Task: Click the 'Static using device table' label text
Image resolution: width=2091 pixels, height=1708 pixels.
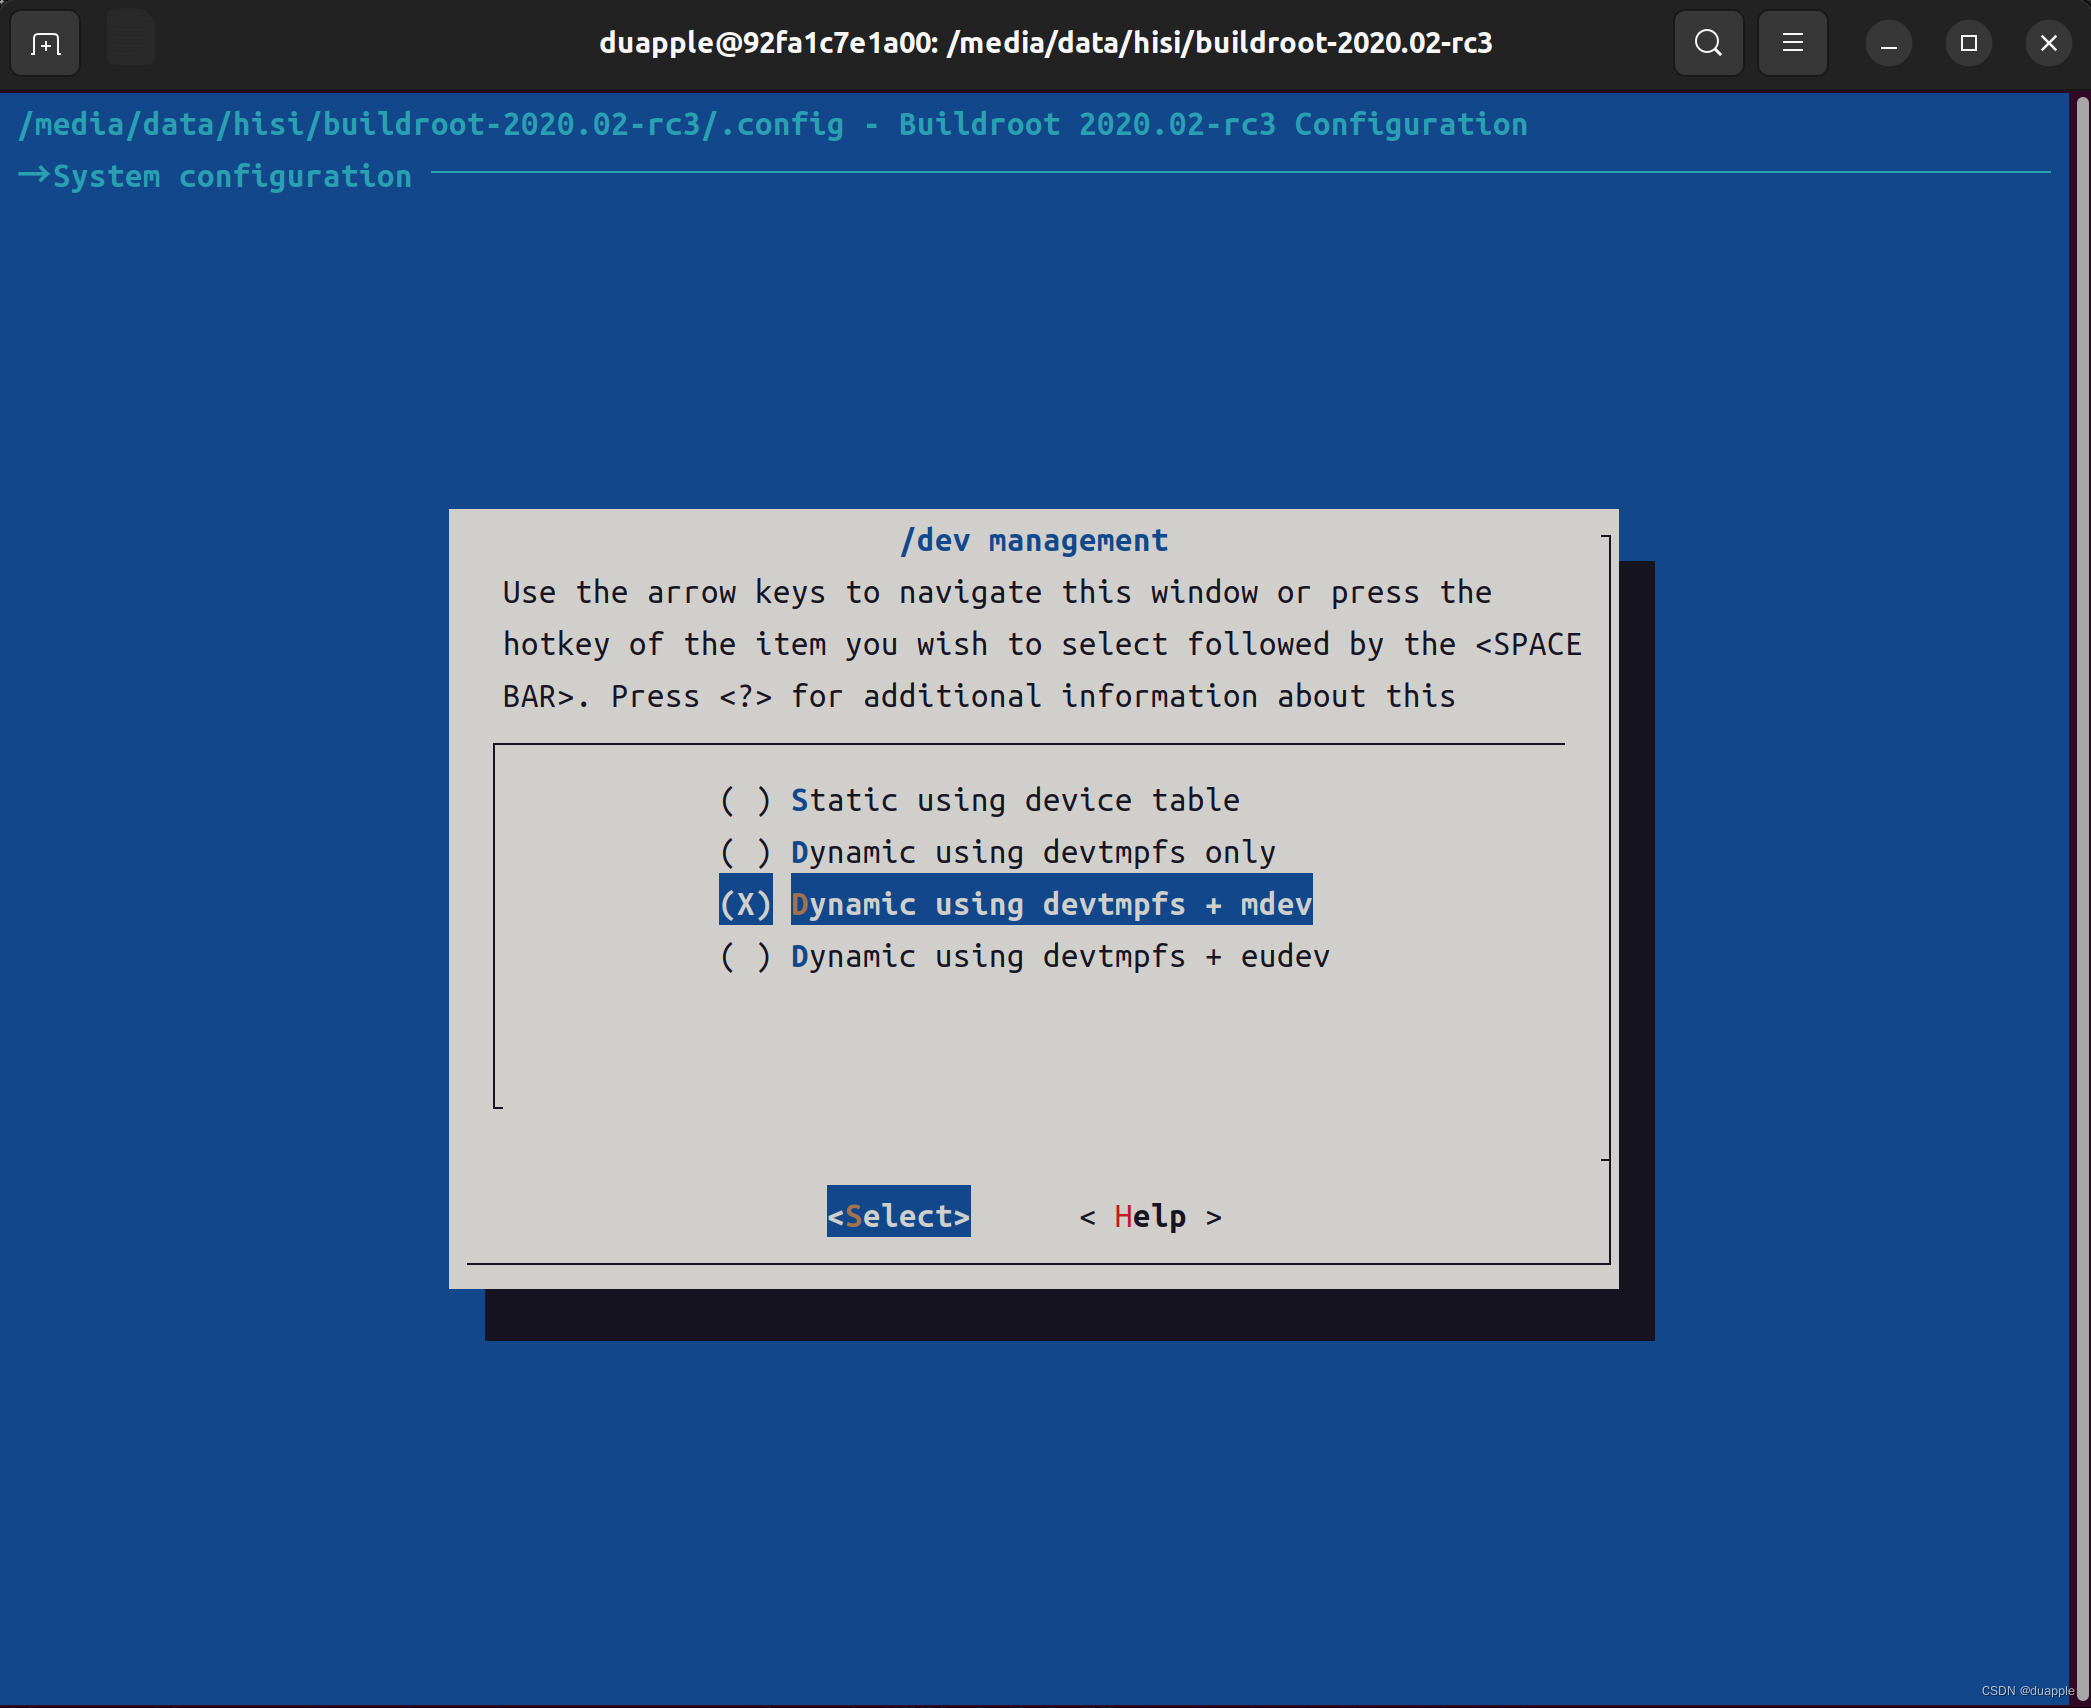Action: [x=1015, y=799]
